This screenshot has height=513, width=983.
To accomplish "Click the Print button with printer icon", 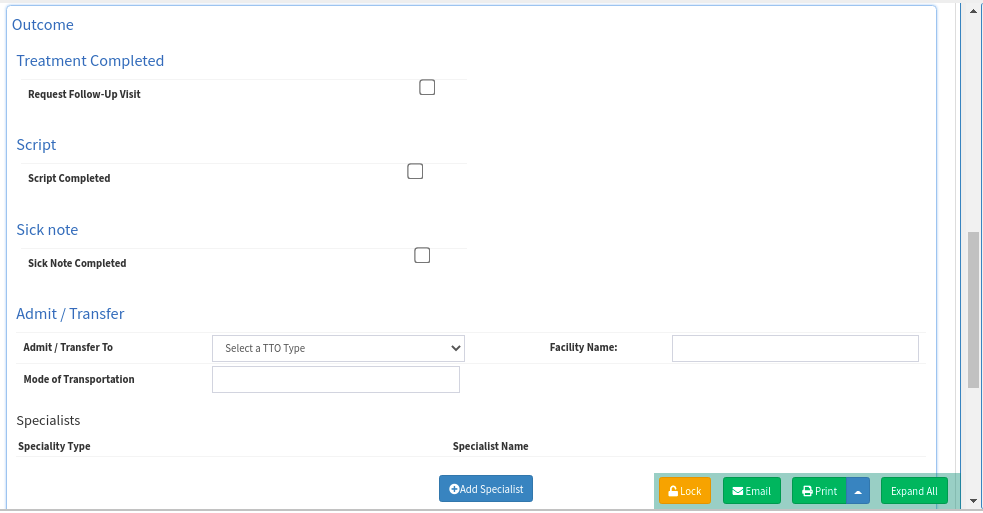I will click(819, 491).
